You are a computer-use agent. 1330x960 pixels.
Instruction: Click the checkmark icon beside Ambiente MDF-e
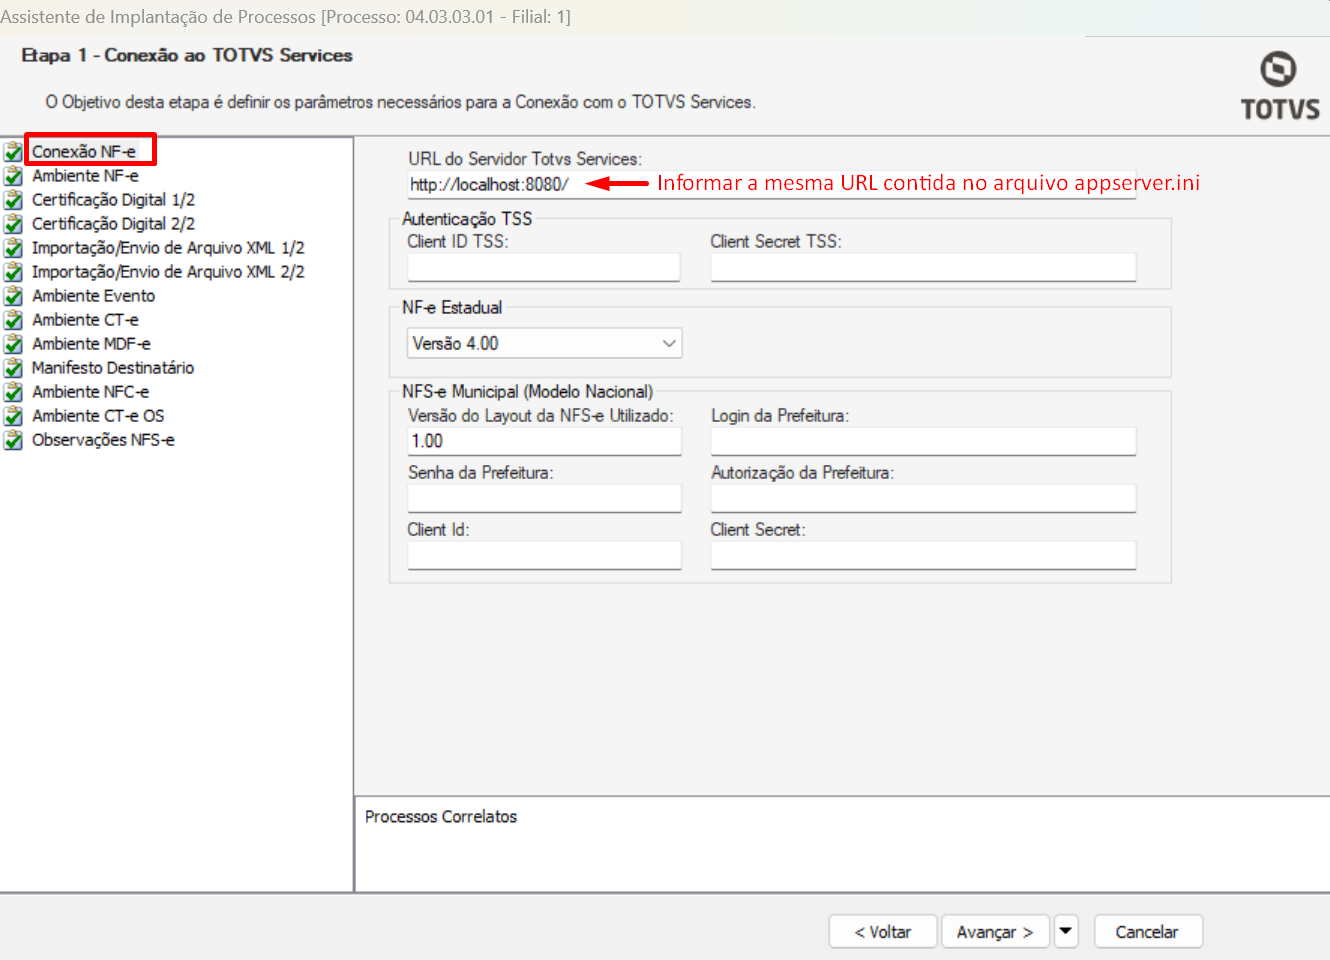coord(13,344)
